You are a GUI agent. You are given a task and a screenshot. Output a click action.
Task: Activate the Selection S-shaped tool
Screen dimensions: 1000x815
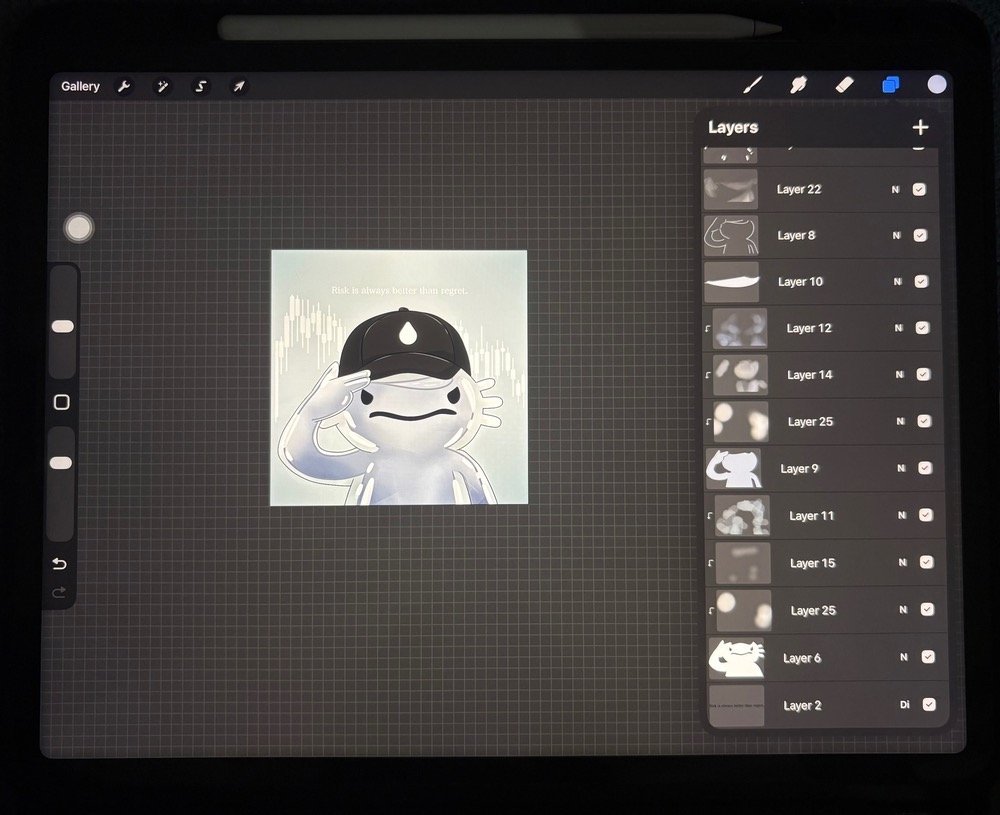point(201,86)
